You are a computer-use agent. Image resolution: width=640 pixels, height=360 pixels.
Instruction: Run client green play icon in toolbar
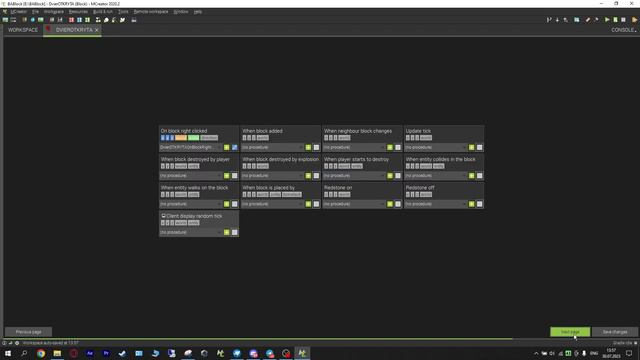(607, 20)
